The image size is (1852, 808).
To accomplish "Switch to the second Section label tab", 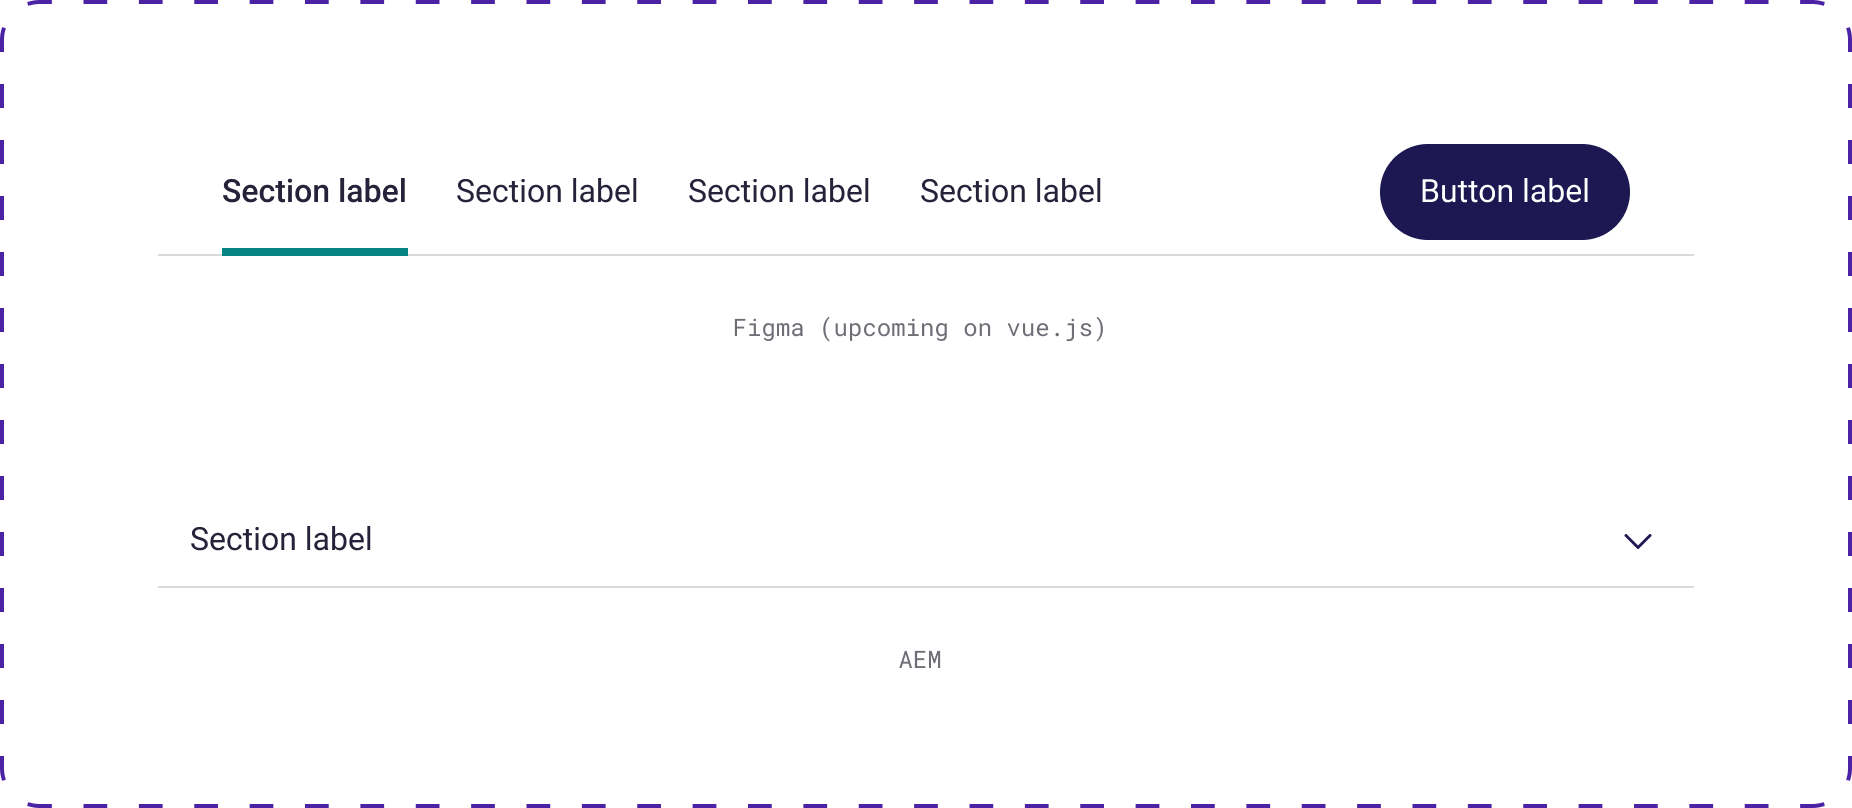I will 547,191.
